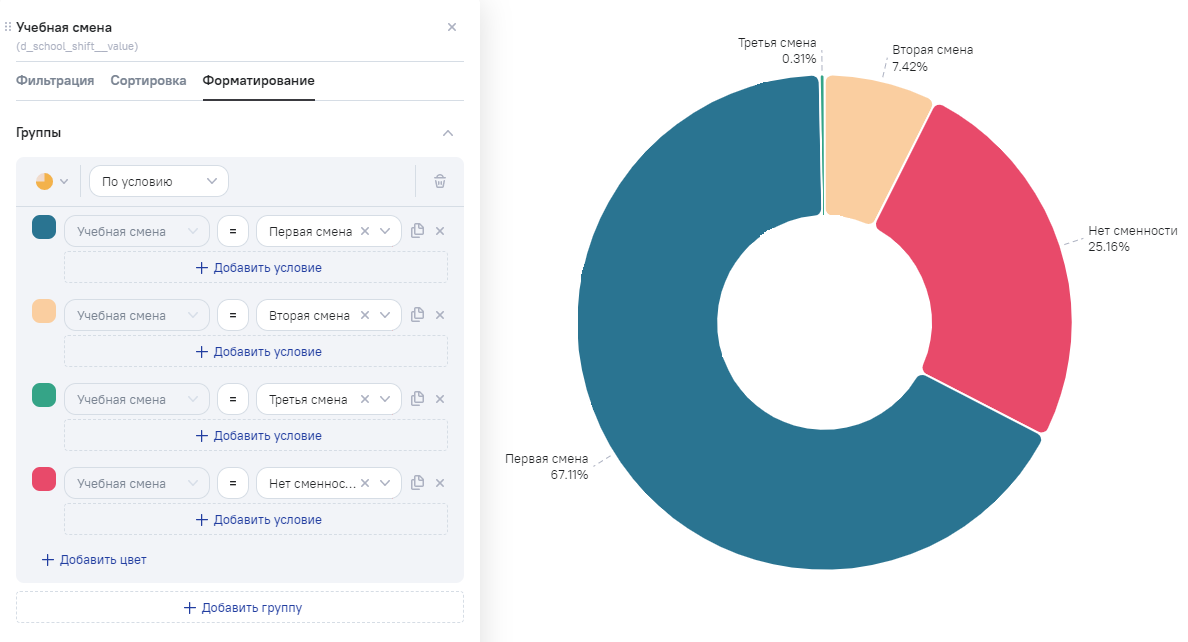Screen dimensions: 1188x642
Task: Add condition under Первая смена row
Action: (256, 268)
